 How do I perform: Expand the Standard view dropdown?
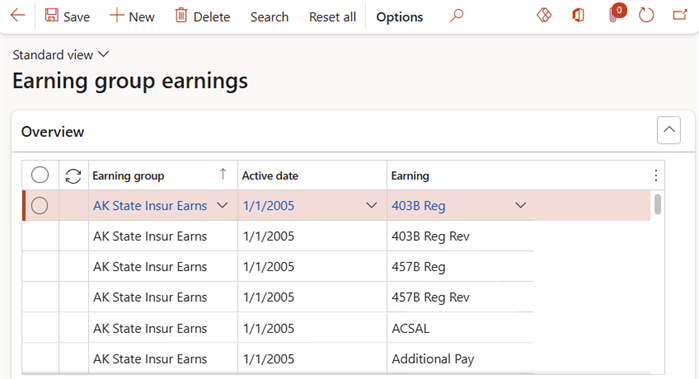click(x=61, y=55)
